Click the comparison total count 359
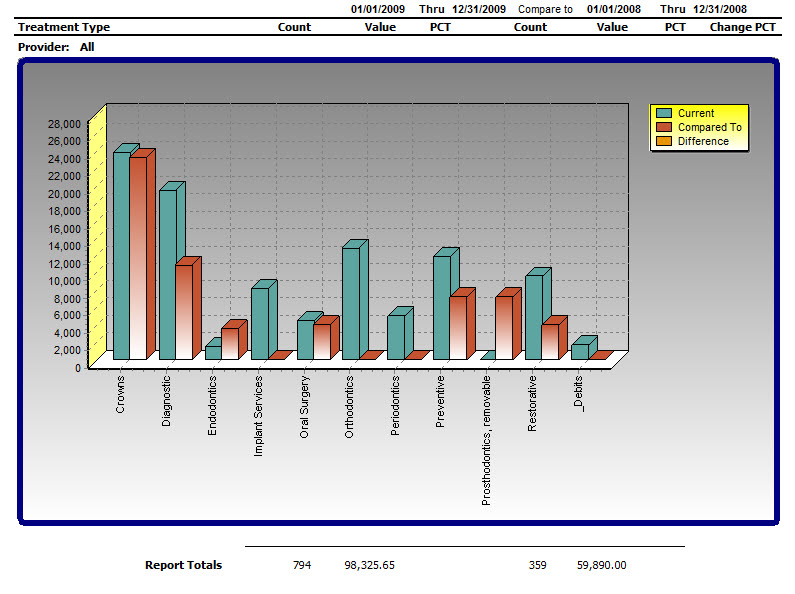This screenshot has height=594, width=795. tap(537, 565)
